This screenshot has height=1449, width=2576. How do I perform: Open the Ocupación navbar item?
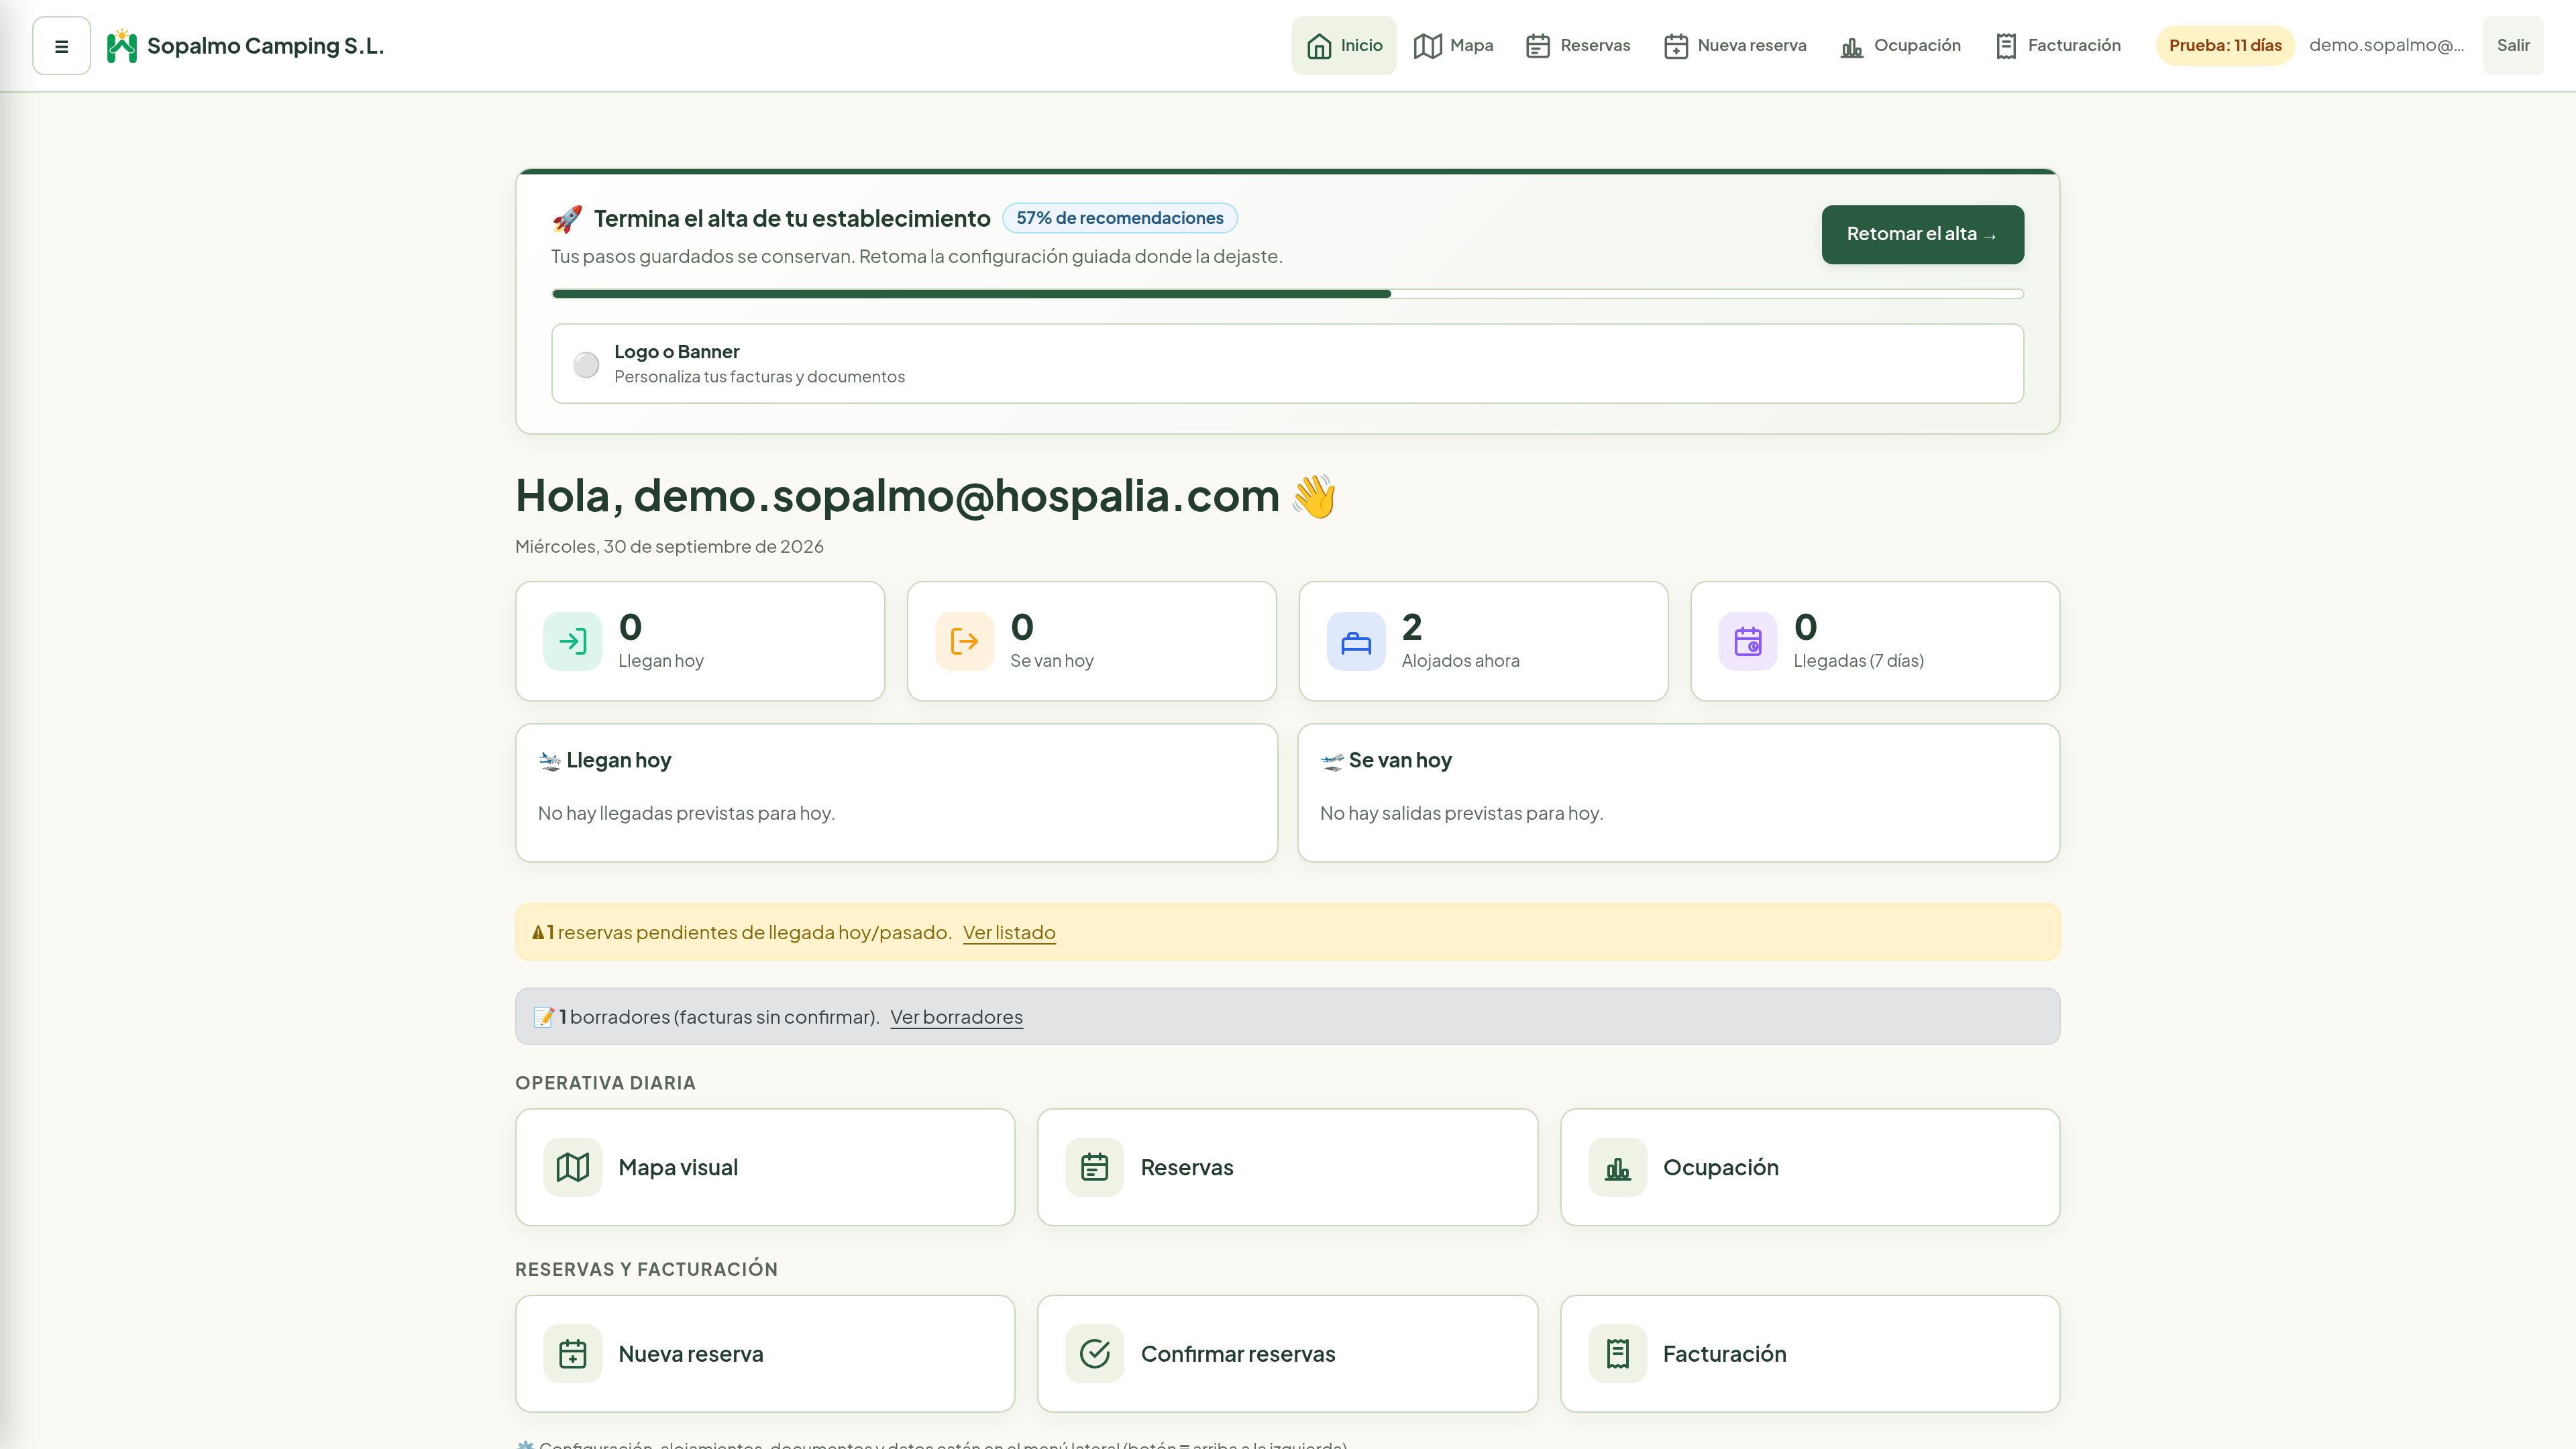(1900, 46)
